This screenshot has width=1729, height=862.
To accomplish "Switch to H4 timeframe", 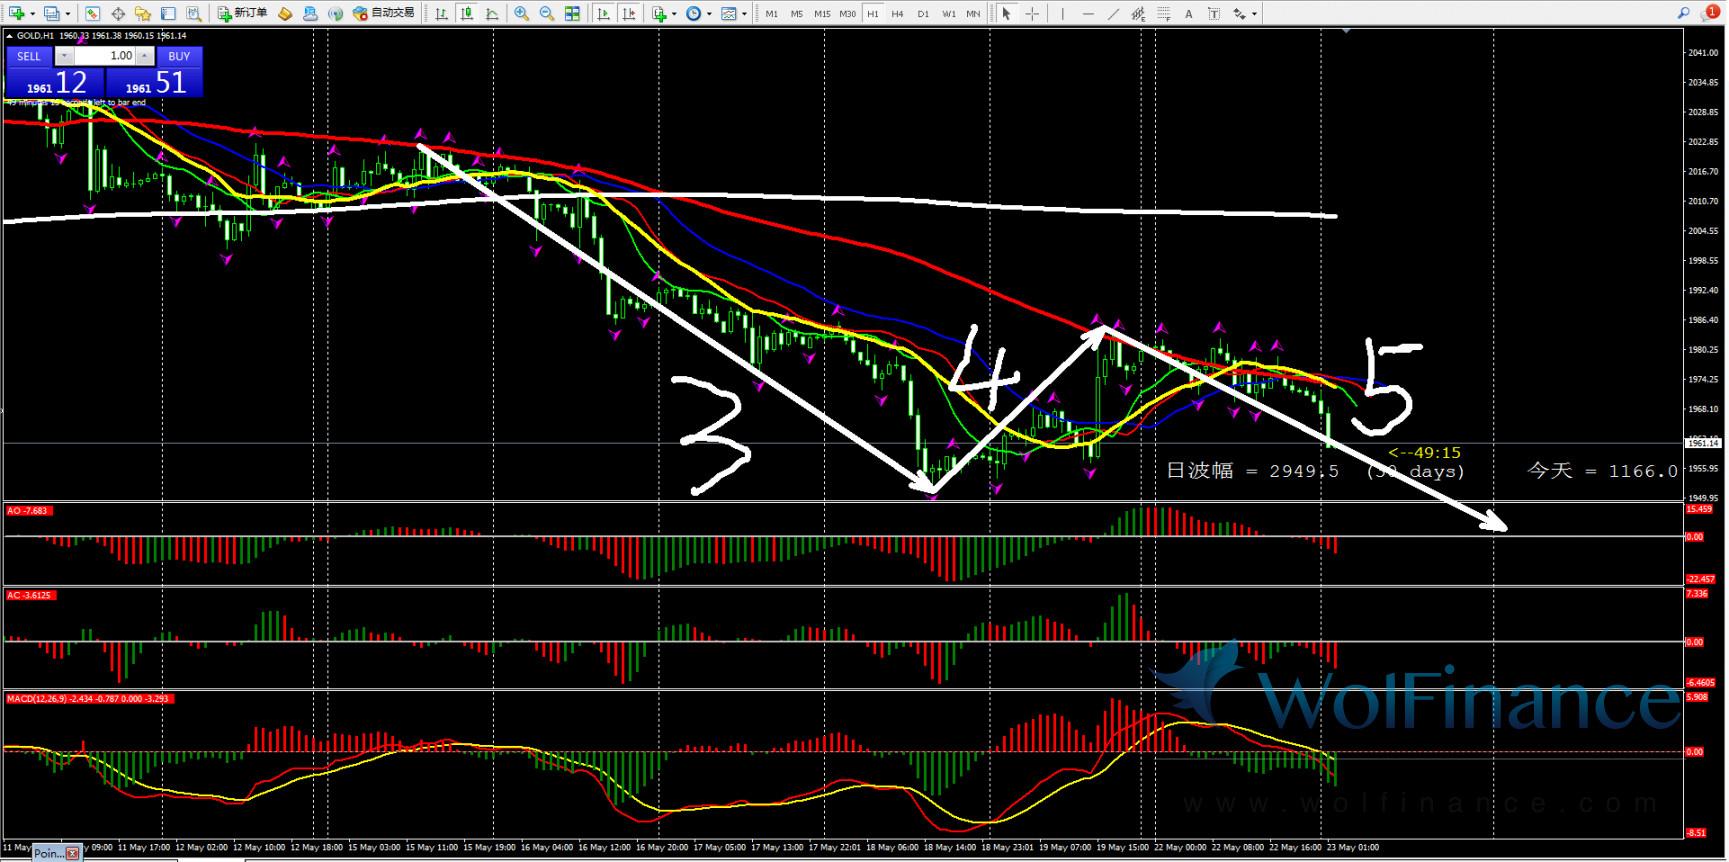I will (x=898, y=14).
